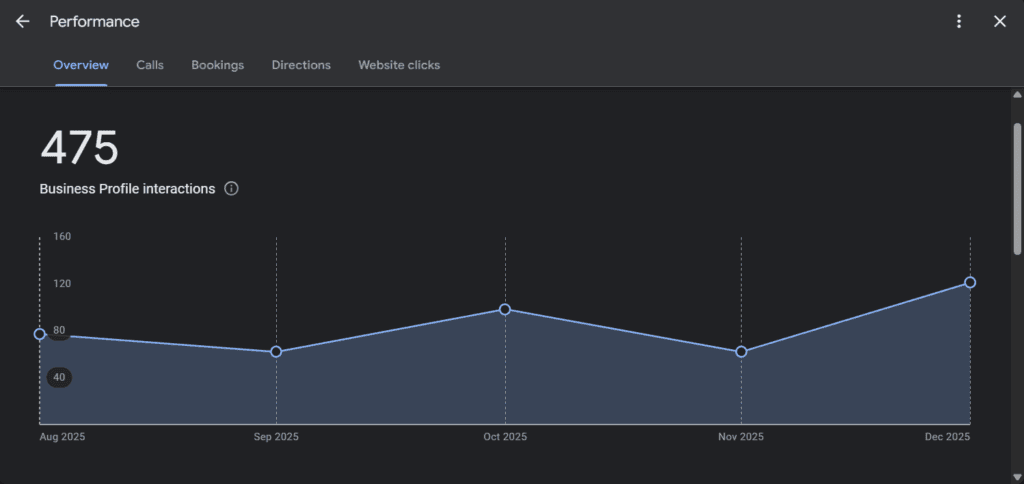The width and height of the screenshot is (1024, 484).
Task: Click the back arrow beside Performance
Action: click(x=22, y=21)
